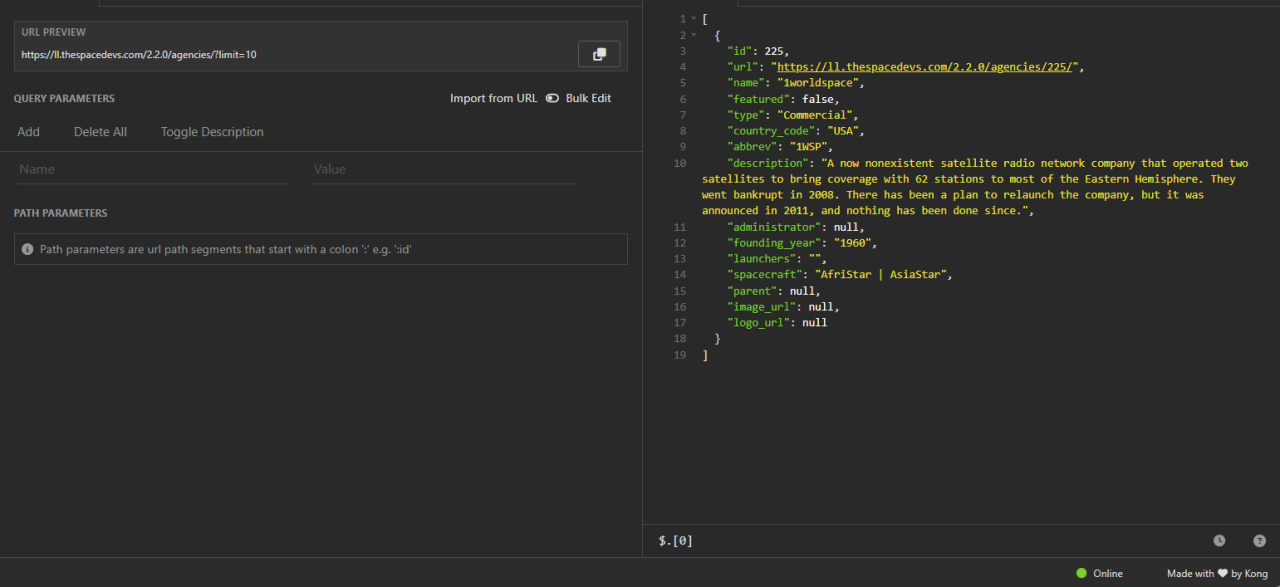
Task: Open response history via the clock icon
Action: 1219,540
